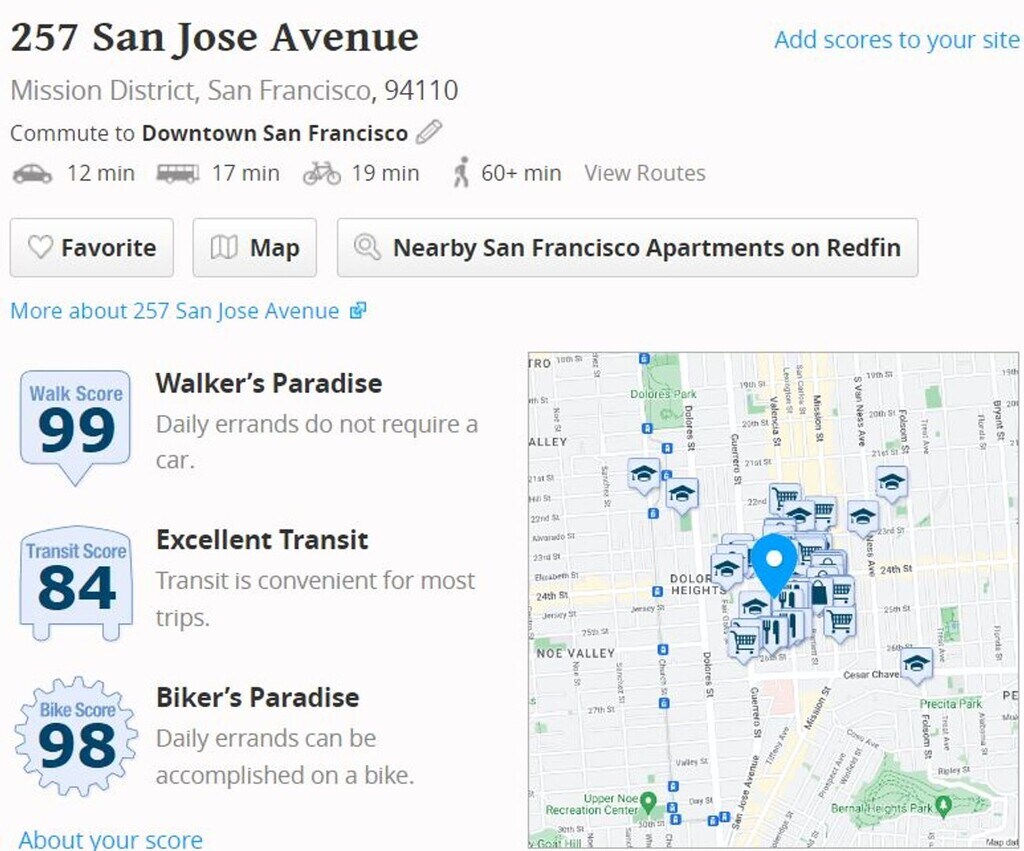The image size is (1024, 851).
Task: Click the Walk Score 99 badge
Action: pyautogui.click(x=76, y=423)
